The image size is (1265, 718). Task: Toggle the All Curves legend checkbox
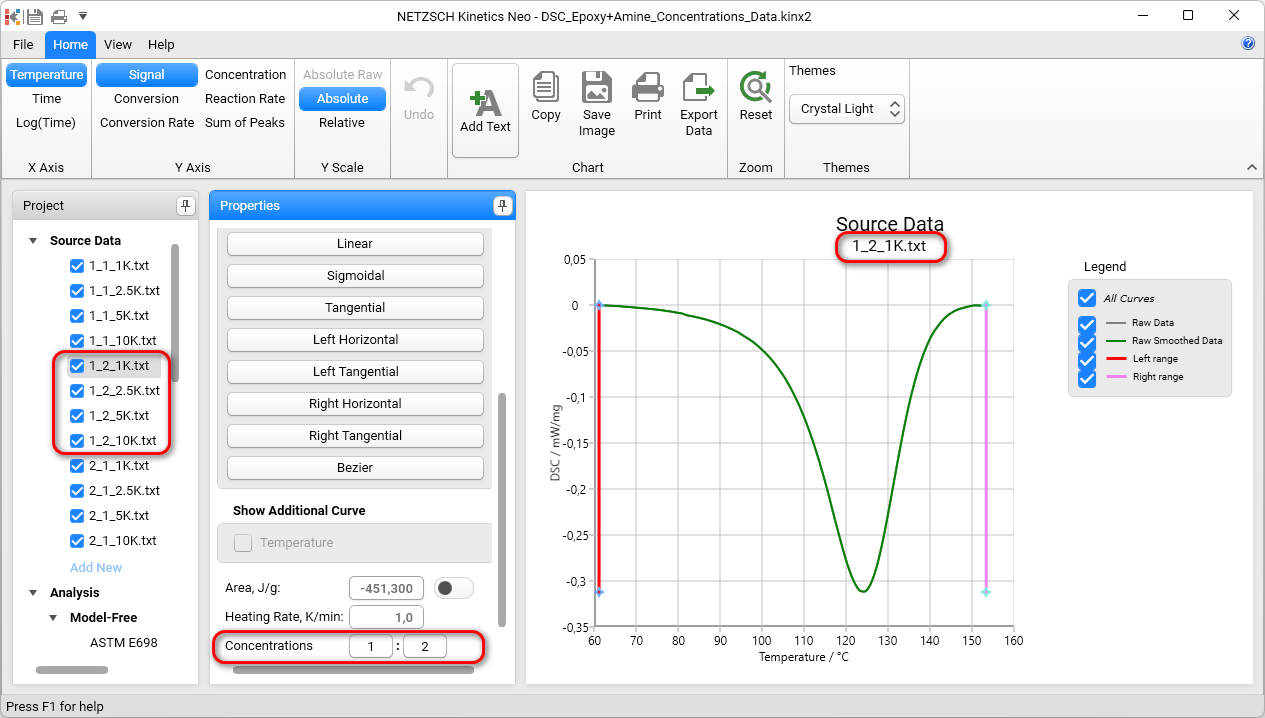(1087, 298)
